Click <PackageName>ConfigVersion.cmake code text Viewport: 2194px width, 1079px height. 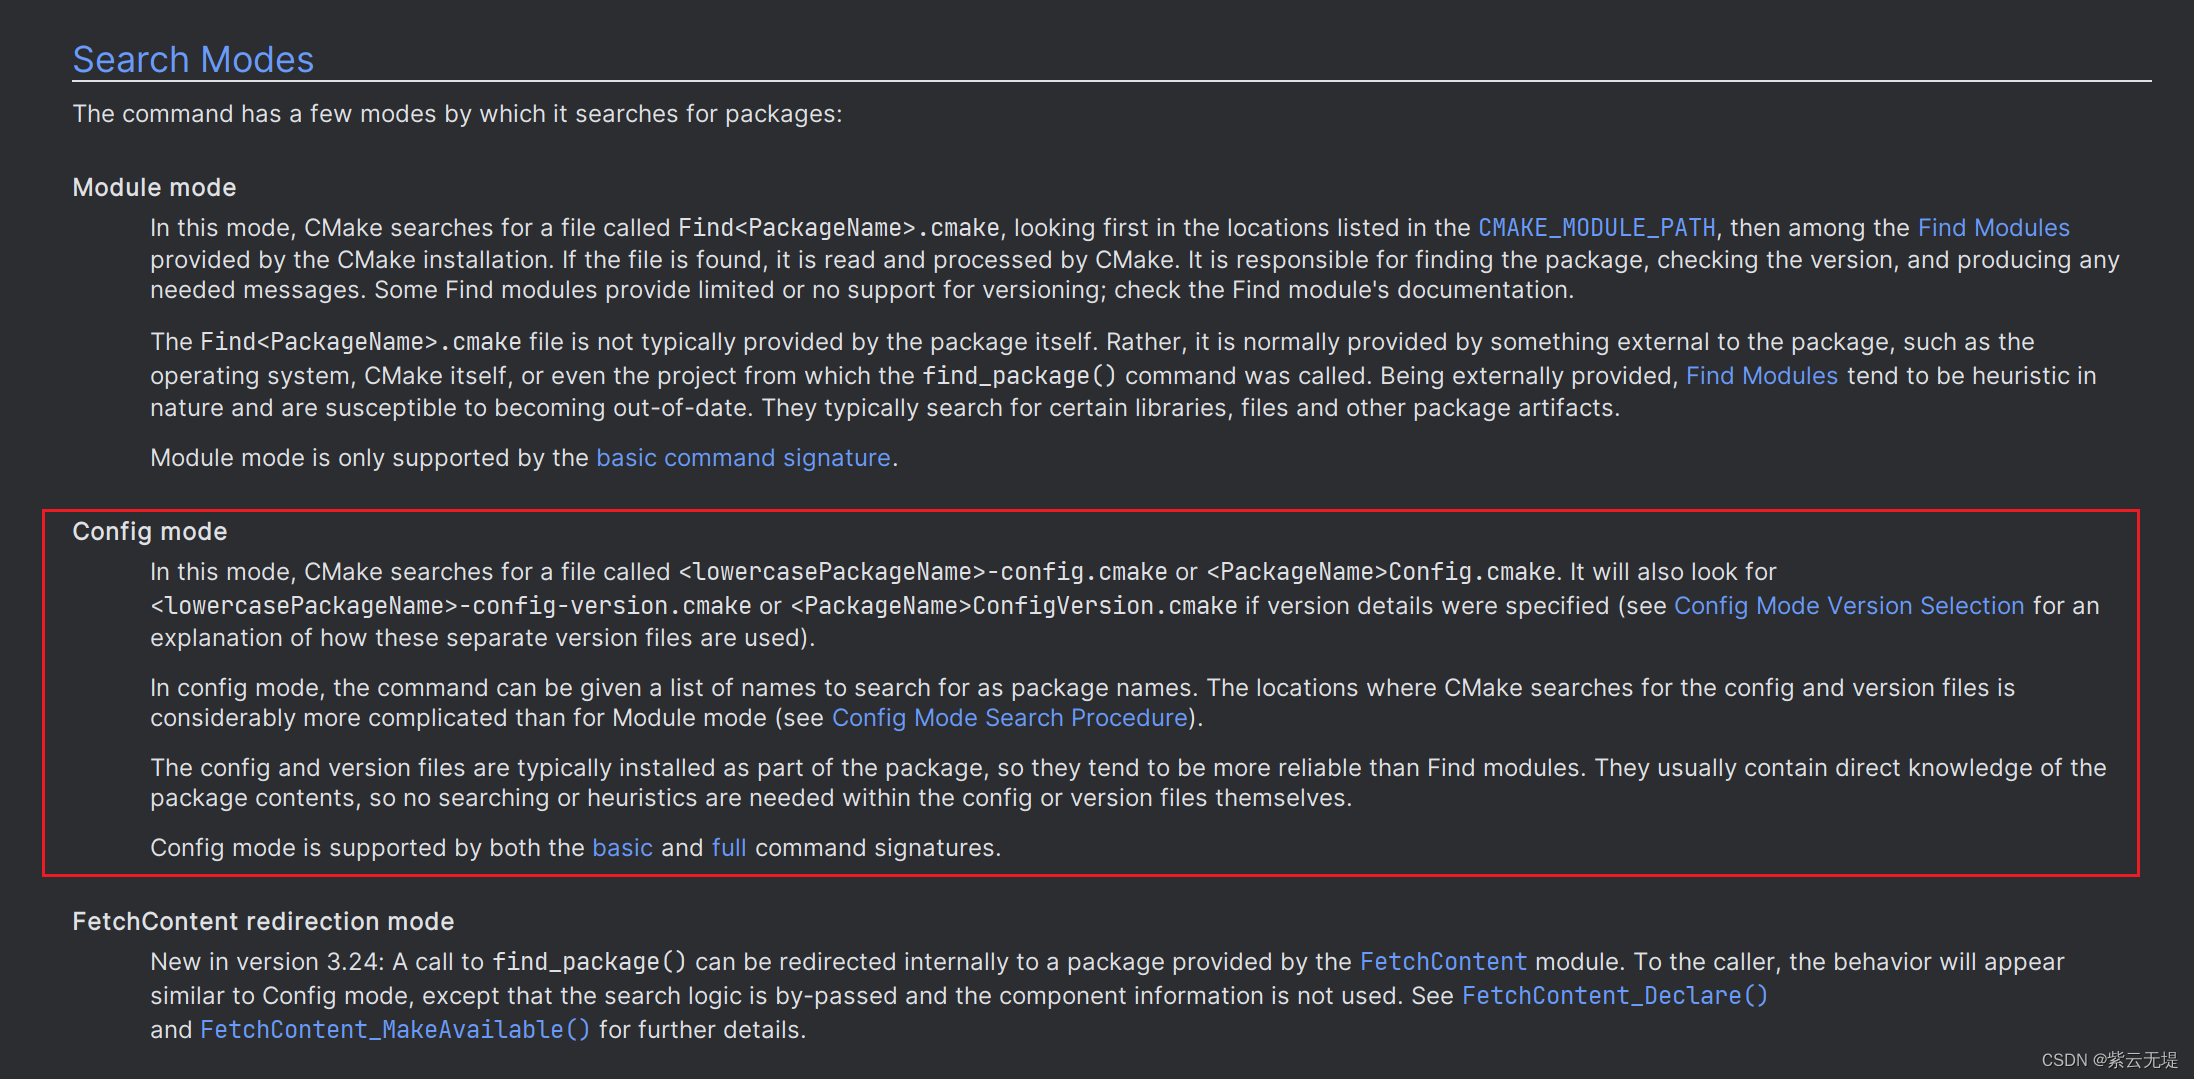pyautogui.click(x=1013, y=606)
